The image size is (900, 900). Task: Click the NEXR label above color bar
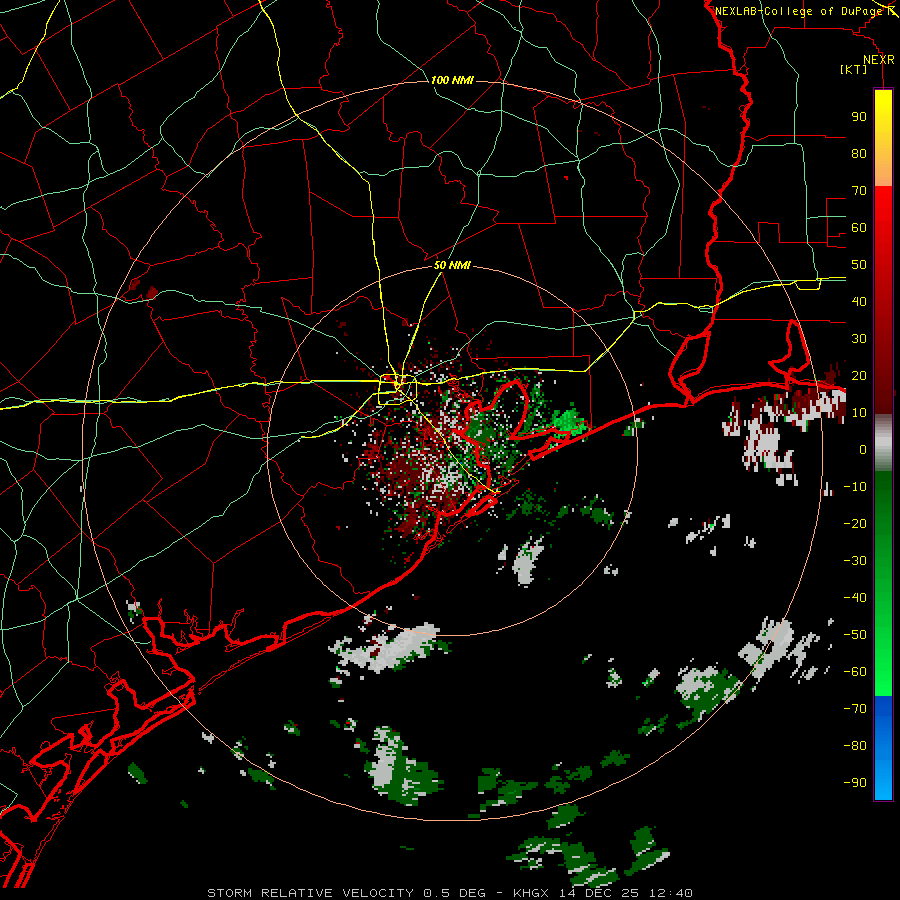pyautogui.click(x=879, y=60)
